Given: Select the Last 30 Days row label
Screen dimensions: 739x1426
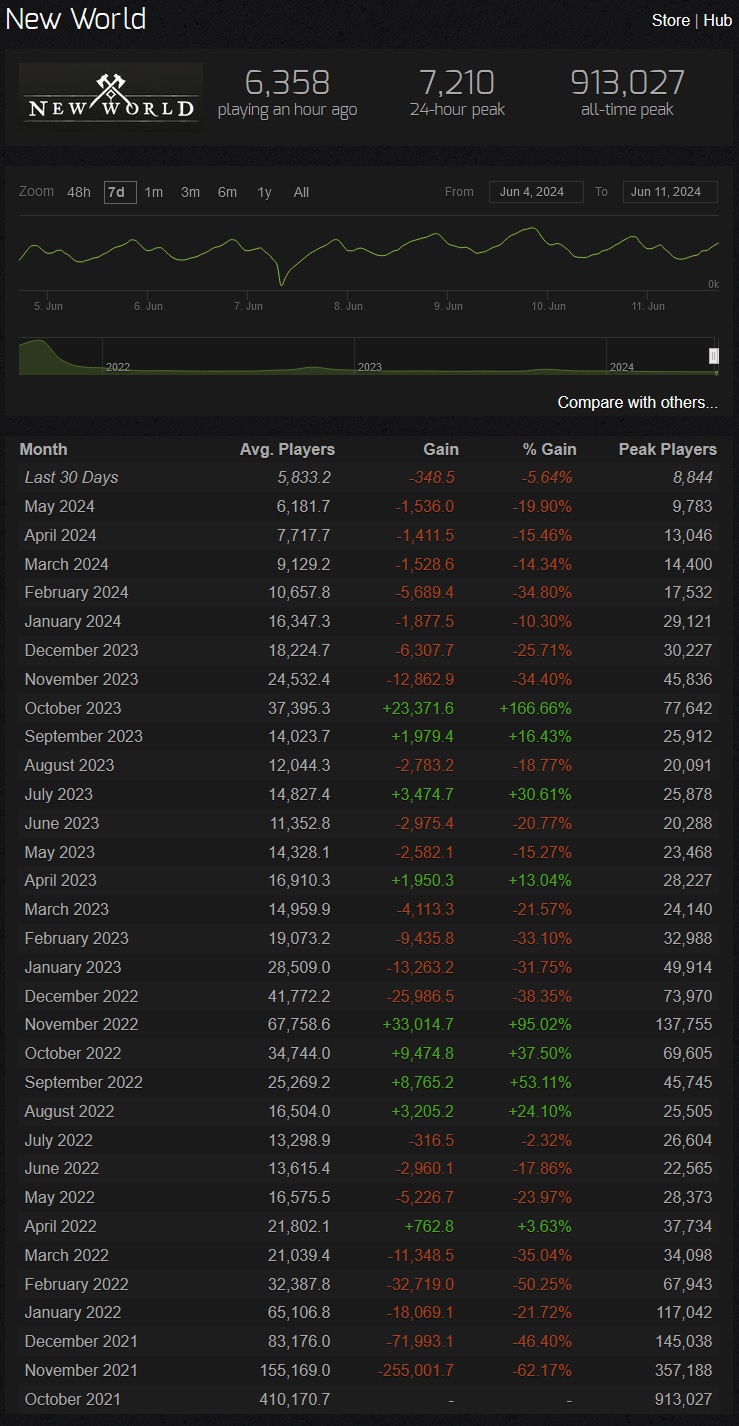Looking at the screenshot, I should click(71, 478).
